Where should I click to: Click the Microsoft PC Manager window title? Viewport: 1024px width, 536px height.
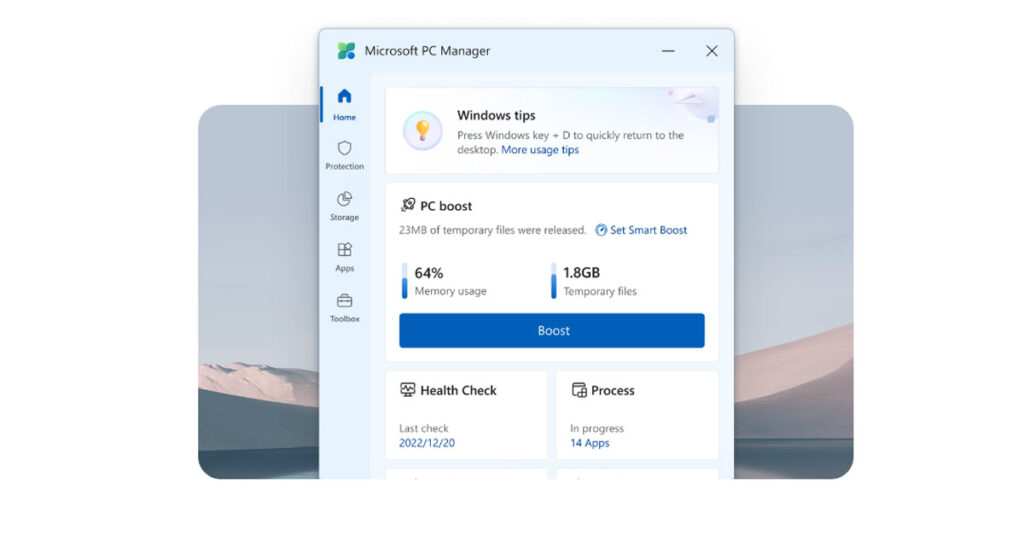(x=427, y=51)
